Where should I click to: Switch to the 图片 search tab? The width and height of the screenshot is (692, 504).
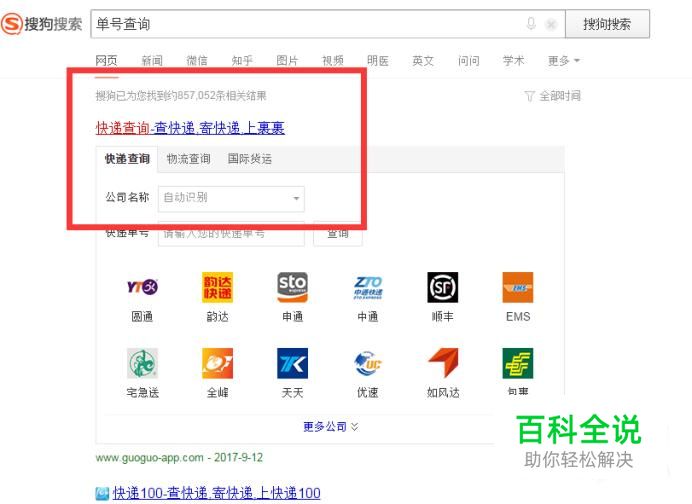point(287,60)
